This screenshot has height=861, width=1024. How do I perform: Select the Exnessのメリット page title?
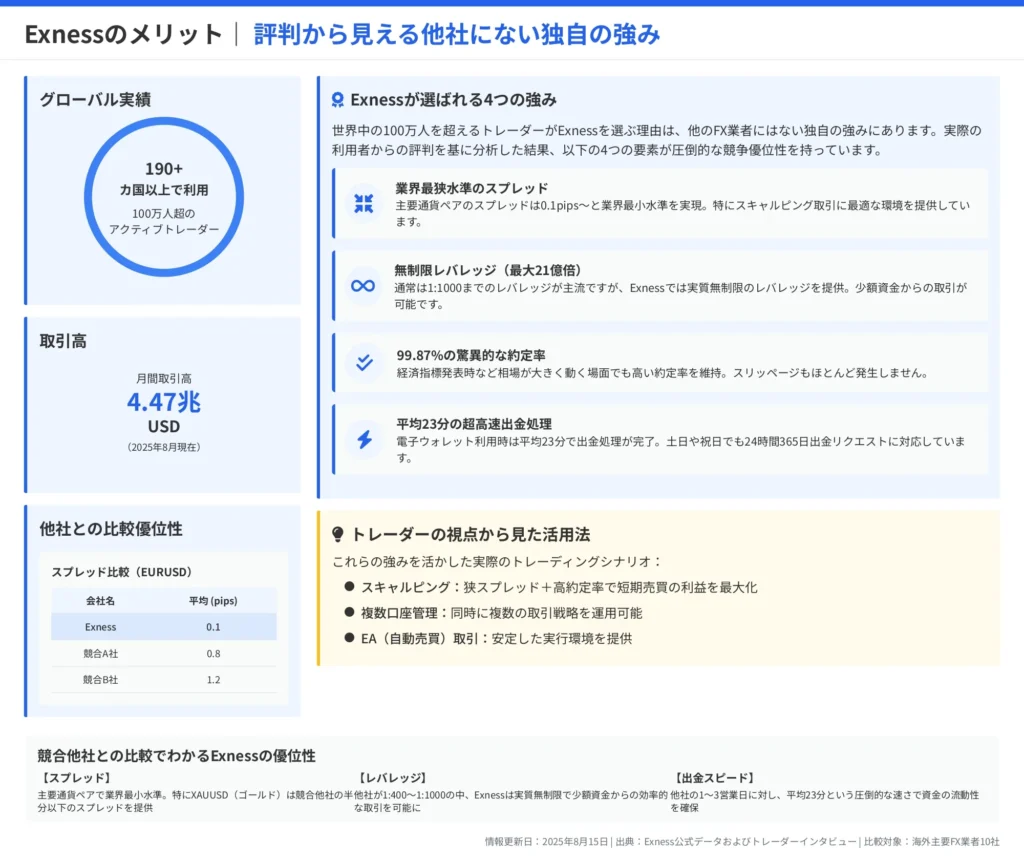point(123,34)
